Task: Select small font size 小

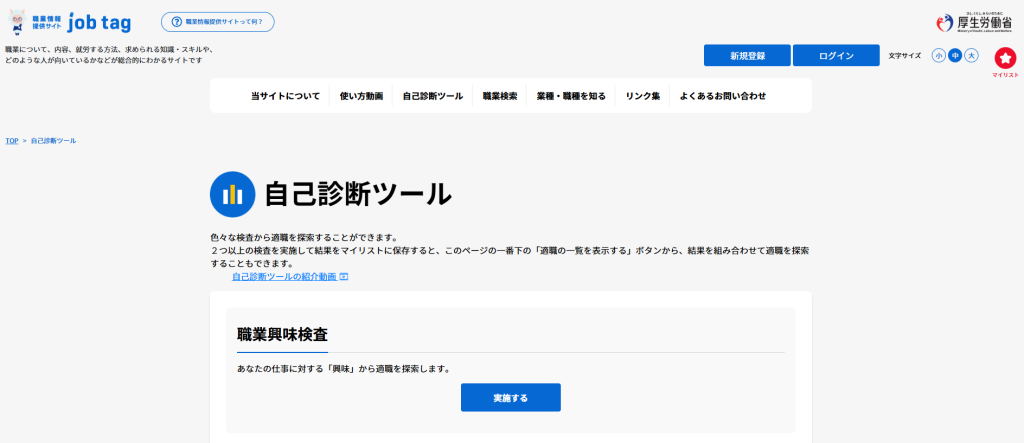Action: 939,56
